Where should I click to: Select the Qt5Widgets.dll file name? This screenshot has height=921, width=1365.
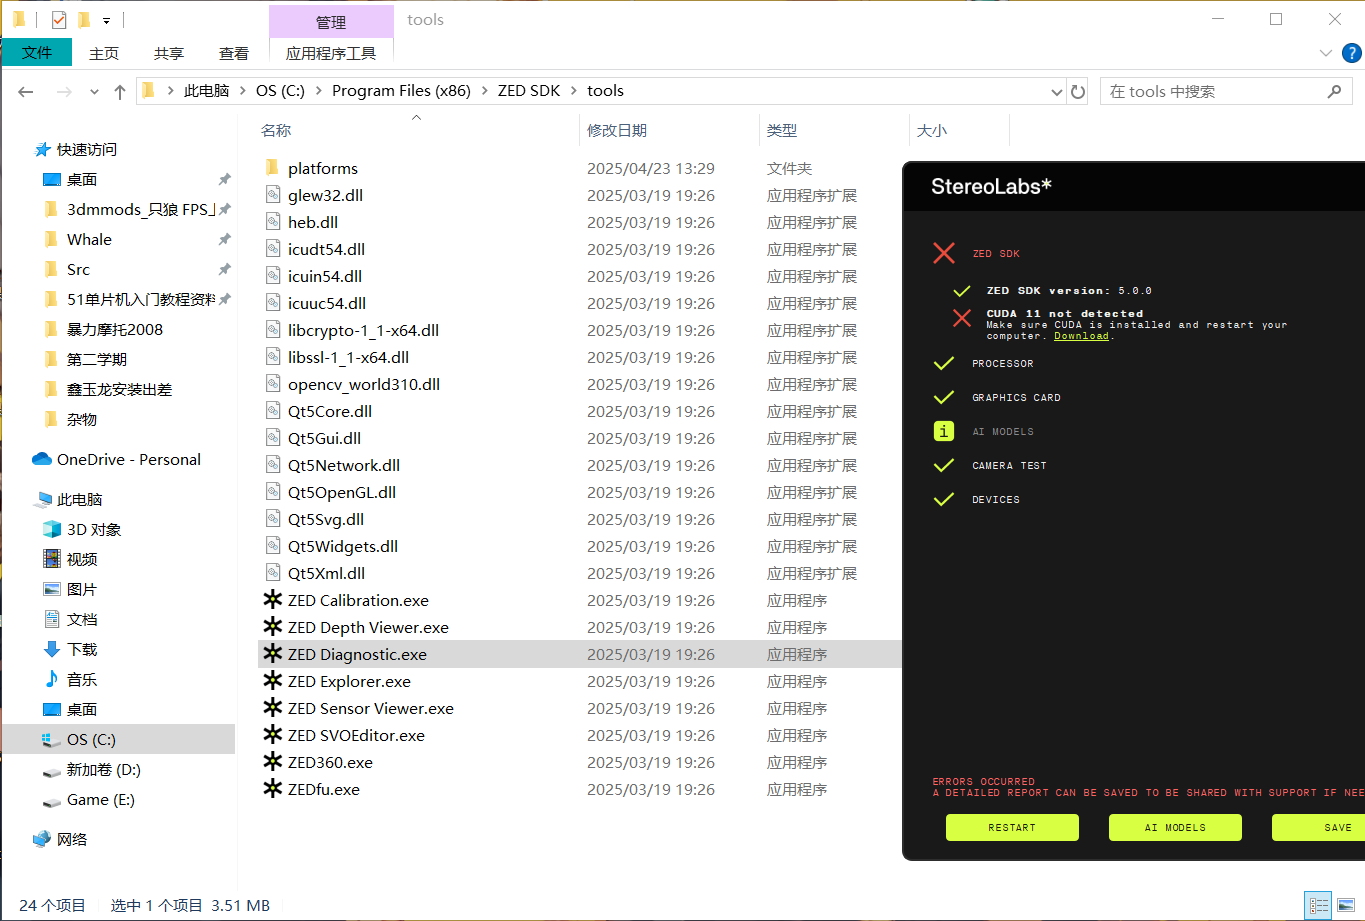(x=343, y=546)
